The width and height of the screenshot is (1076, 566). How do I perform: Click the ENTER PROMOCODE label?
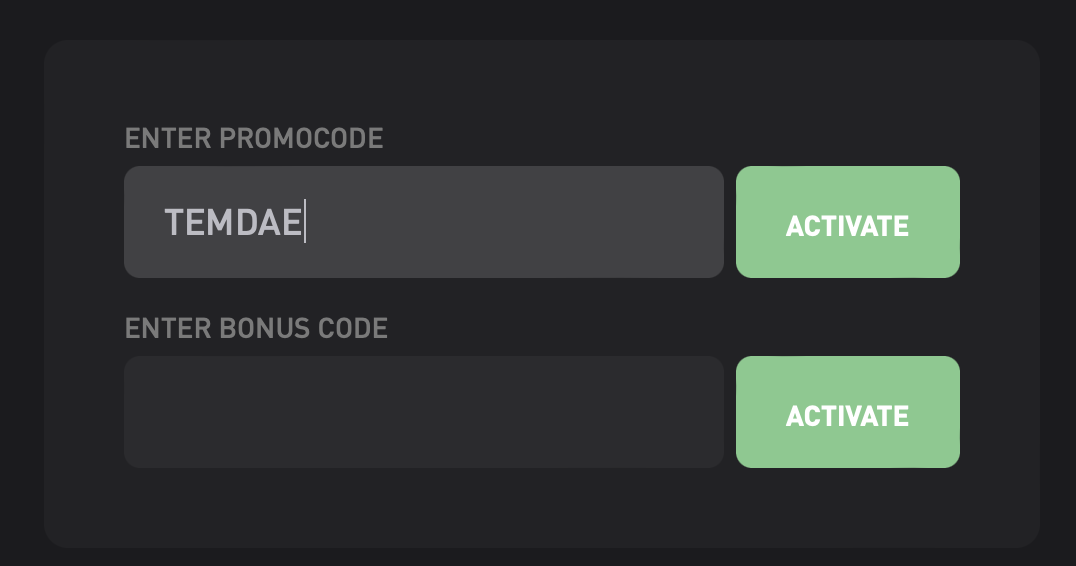click(x=254, y=138)
